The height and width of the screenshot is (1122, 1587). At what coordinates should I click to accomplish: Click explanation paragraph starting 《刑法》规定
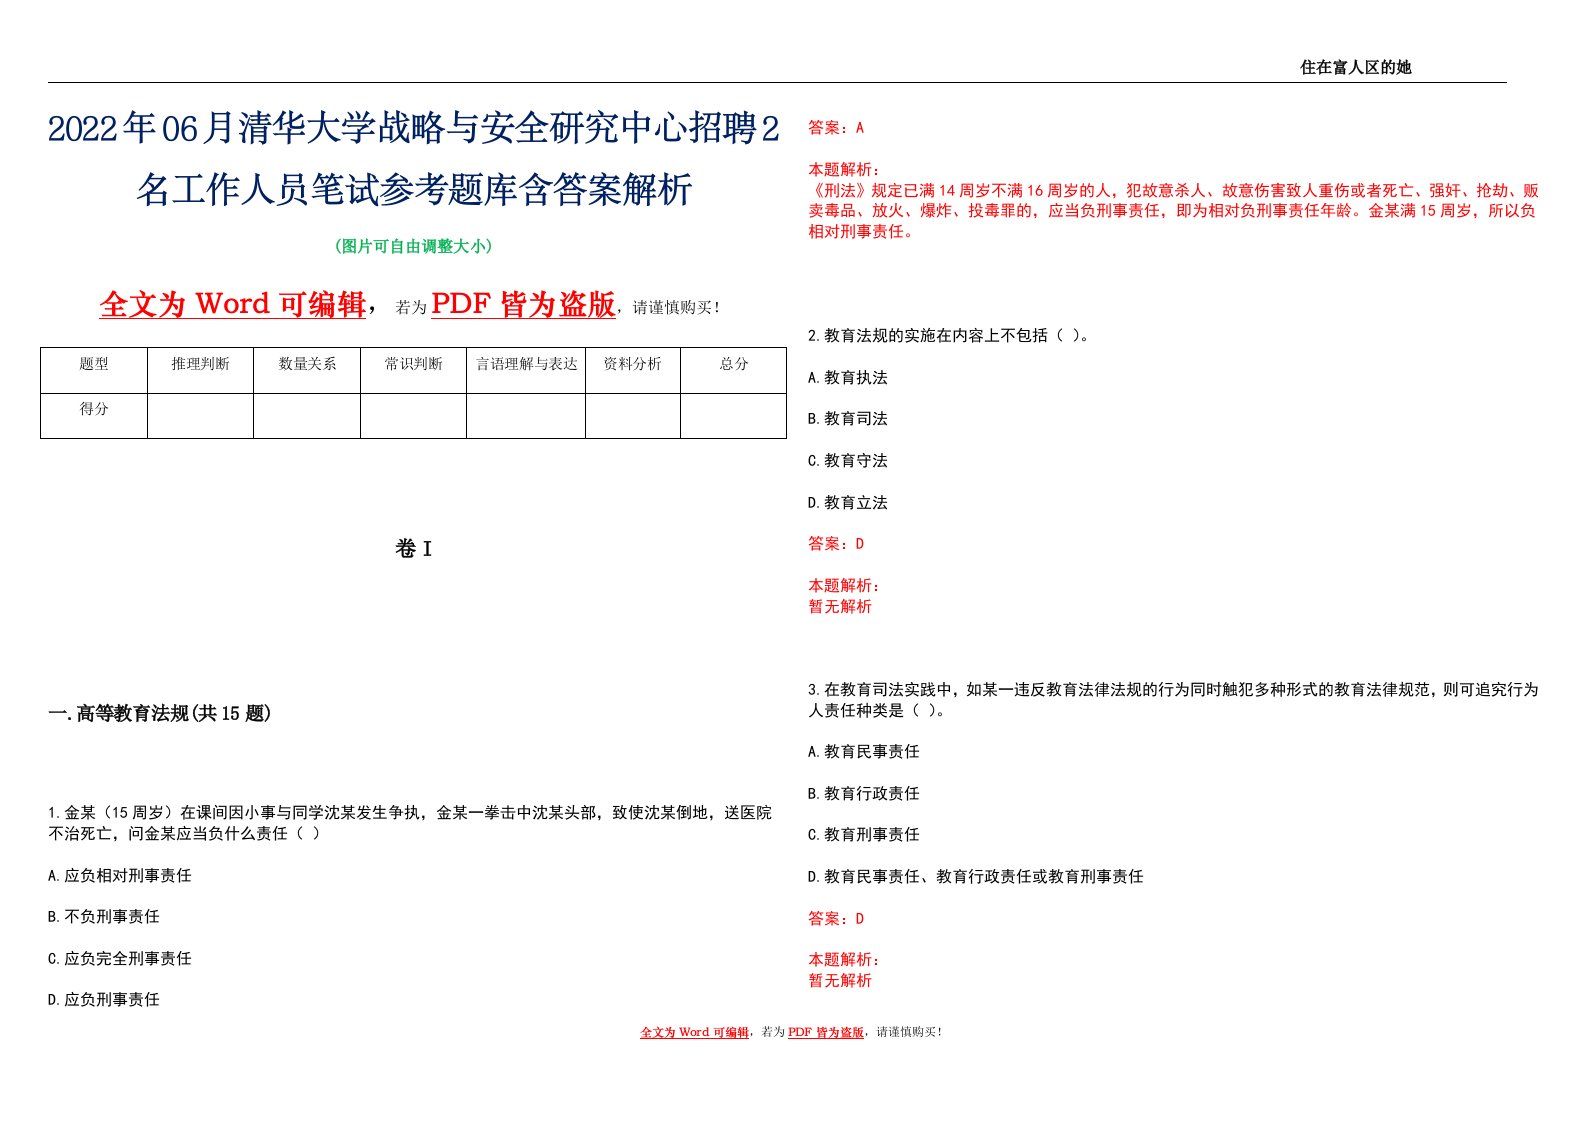(x=1173, y=210)
